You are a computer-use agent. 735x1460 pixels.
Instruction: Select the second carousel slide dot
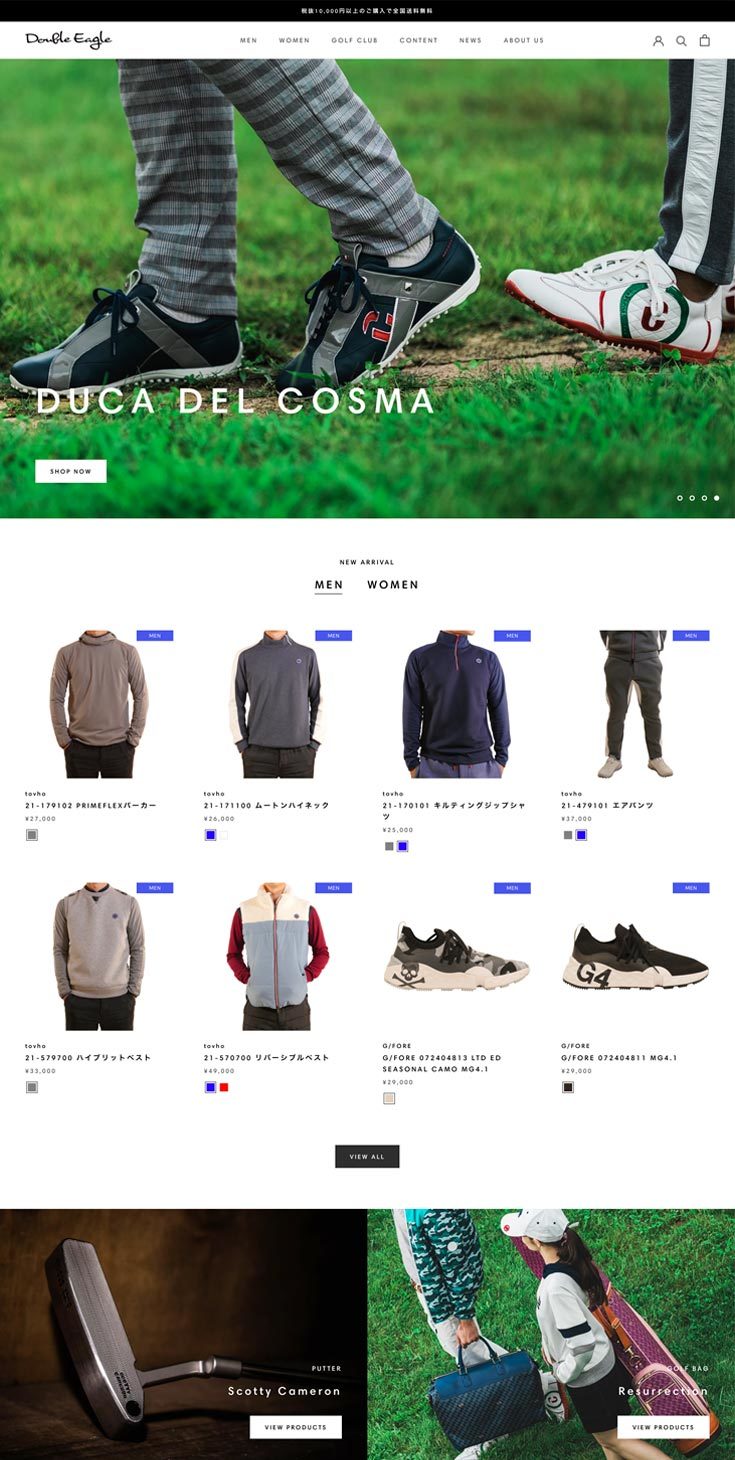692,498
